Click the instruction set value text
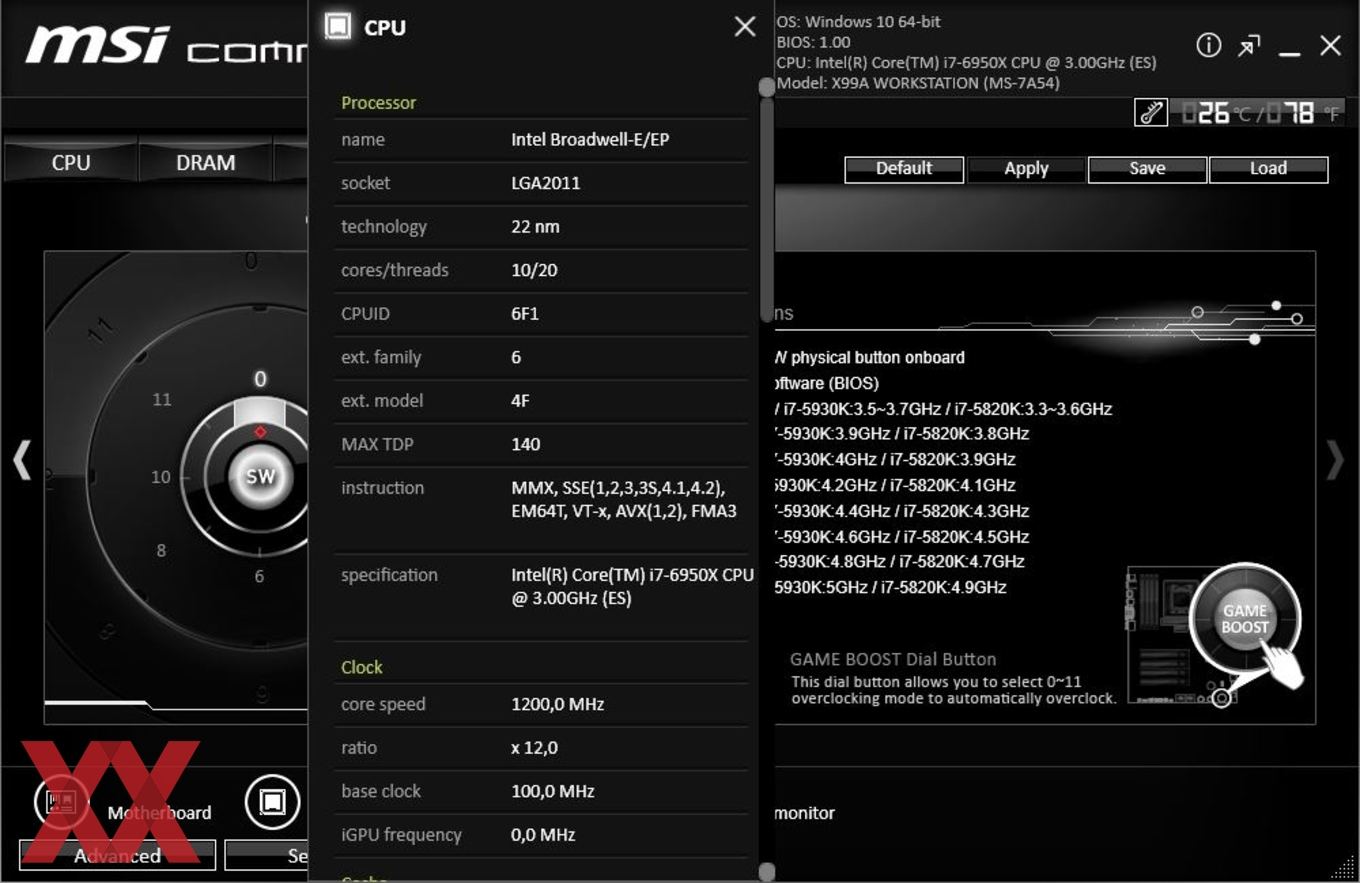The height and width of the screenshot is (883, 1360). 624,499
